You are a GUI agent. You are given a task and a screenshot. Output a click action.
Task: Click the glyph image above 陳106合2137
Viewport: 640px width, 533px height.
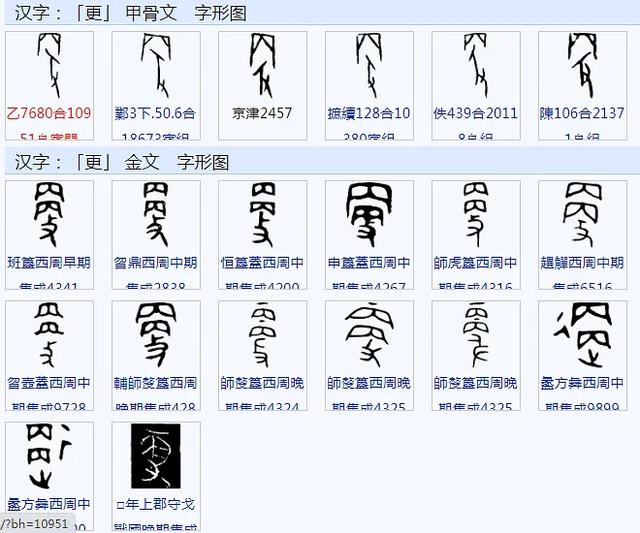pyautogui.click(x=583, y=66)
